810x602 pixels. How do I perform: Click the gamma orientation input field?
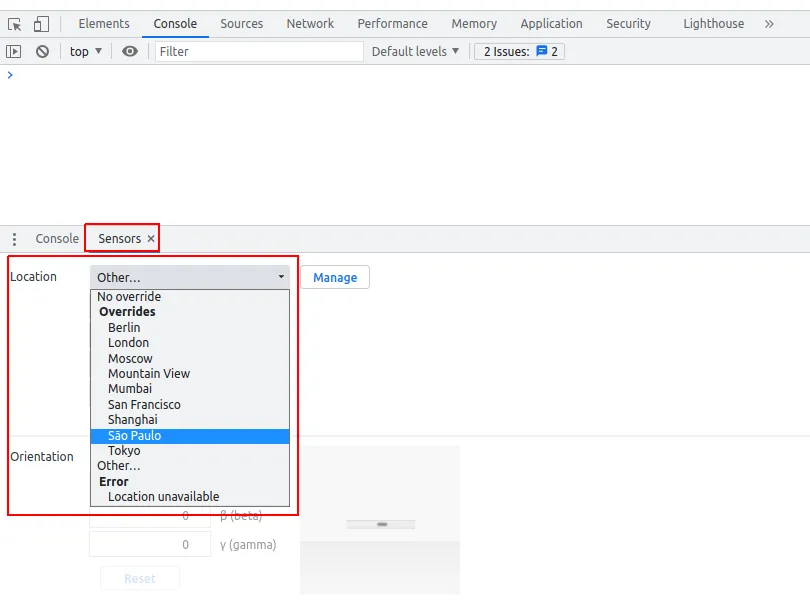(150, 545)
